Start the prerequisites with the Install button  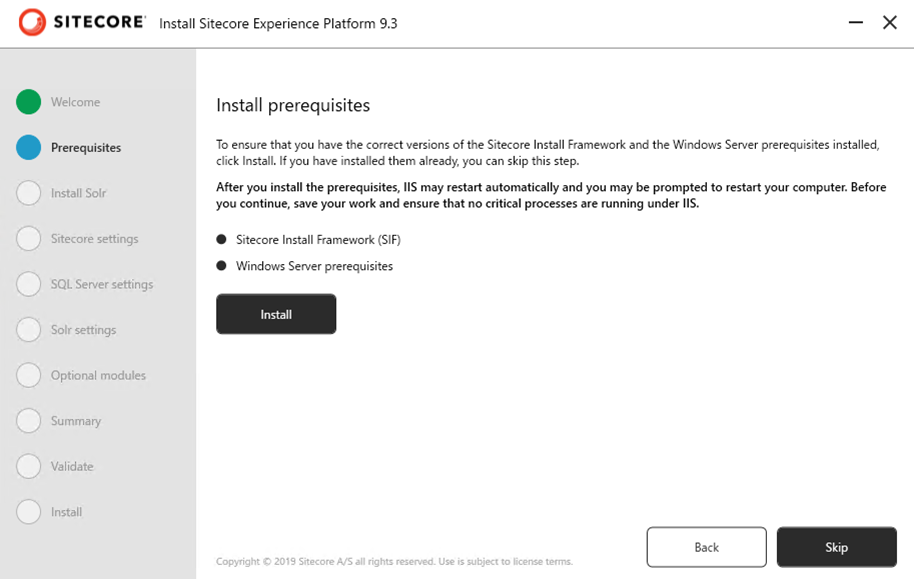276,314
